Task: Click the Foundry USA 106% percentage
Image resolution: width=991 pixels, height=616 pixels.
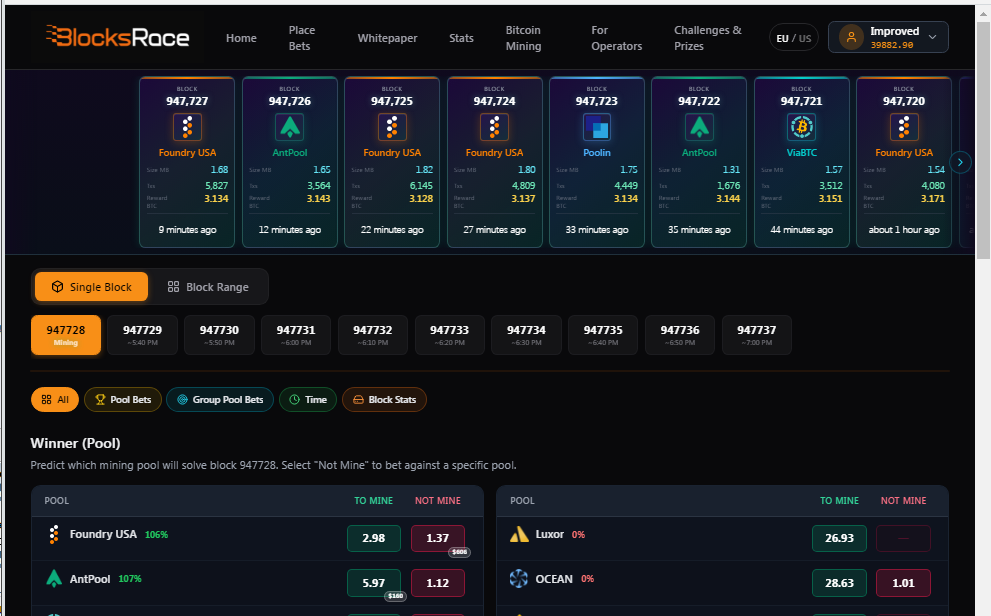Action: click(x=157, y=534)
